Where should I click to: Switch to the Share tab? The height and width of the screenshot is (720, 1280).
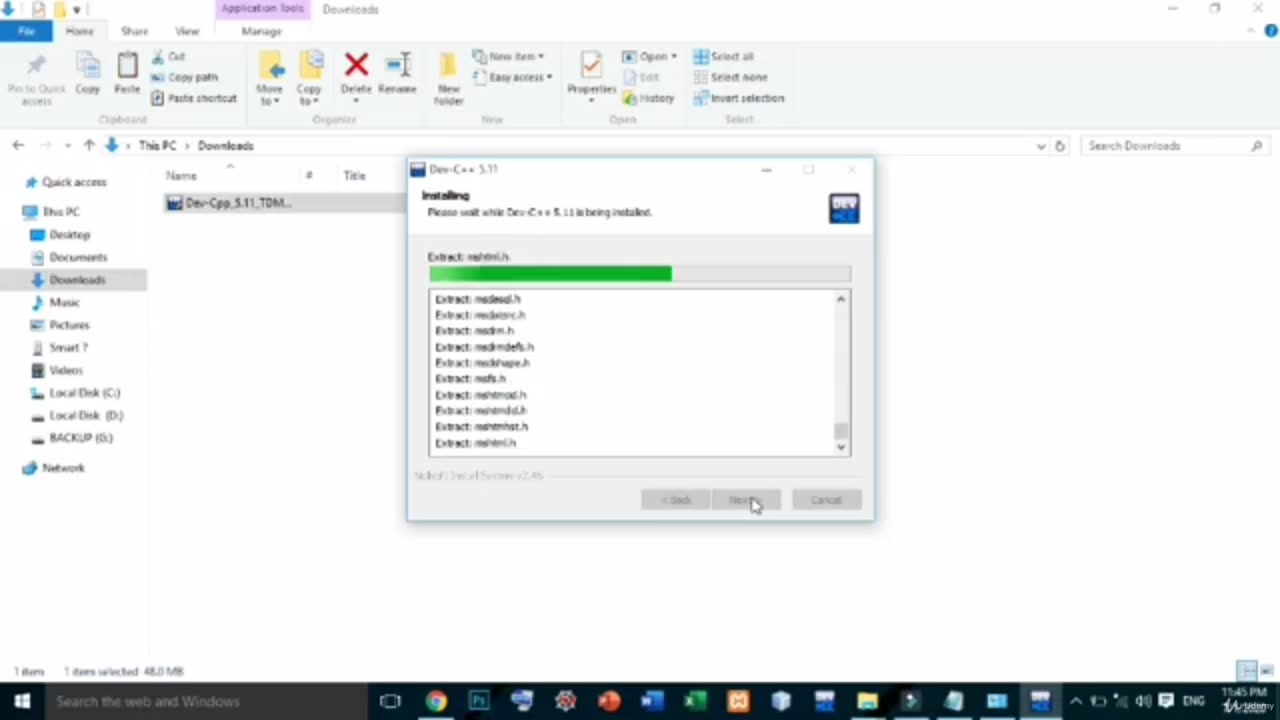tap(134, 31)
